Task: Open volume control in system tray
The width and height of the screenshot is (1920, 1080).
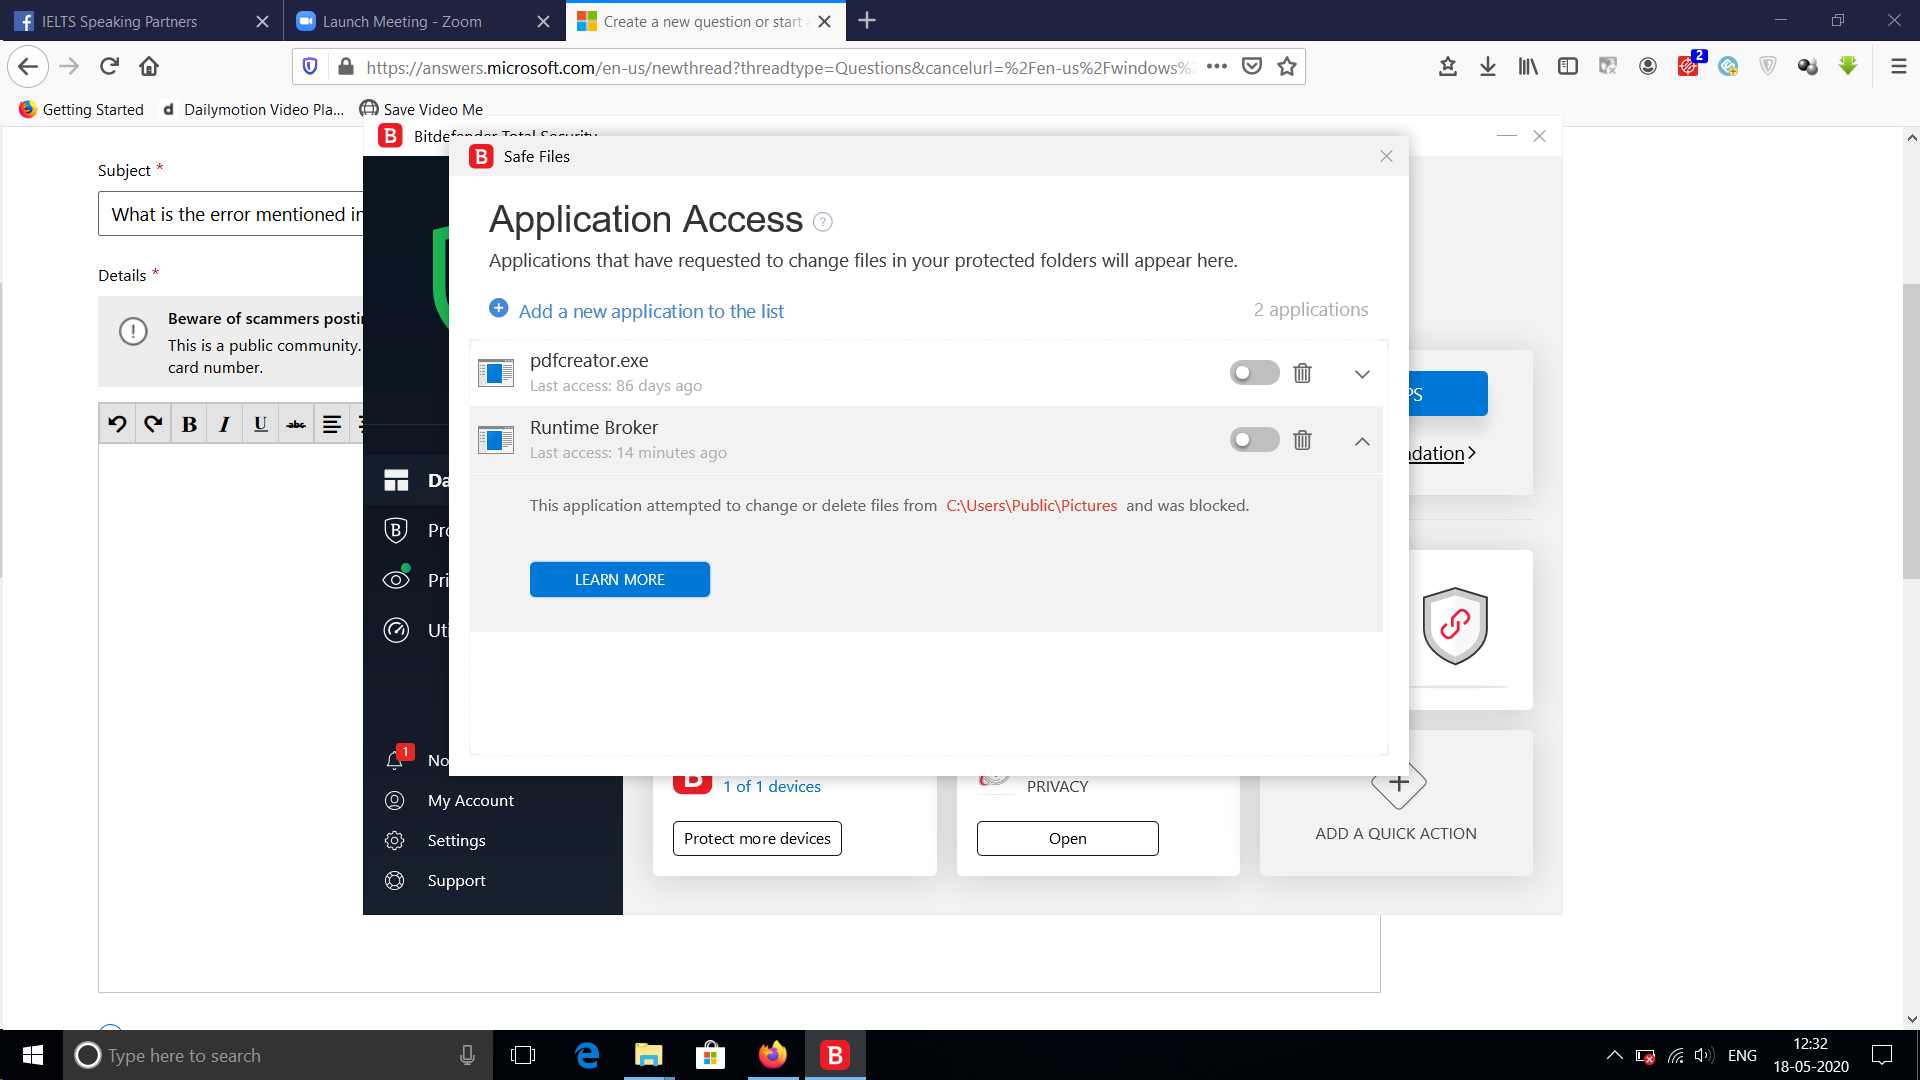Action: click(x=1705, y=1055)
